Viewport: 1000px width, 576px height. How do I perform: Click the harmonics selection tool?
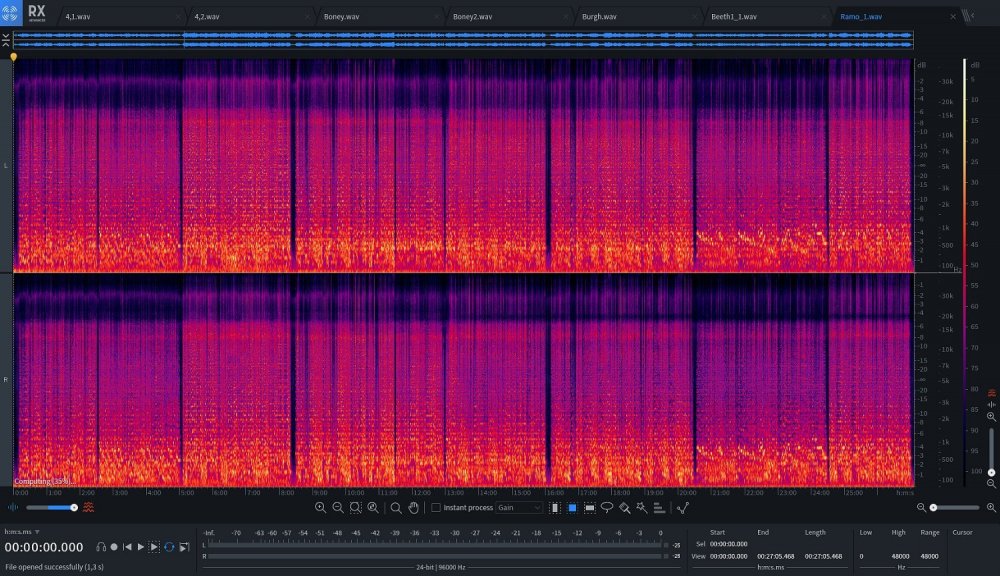(x=659, y=508)
